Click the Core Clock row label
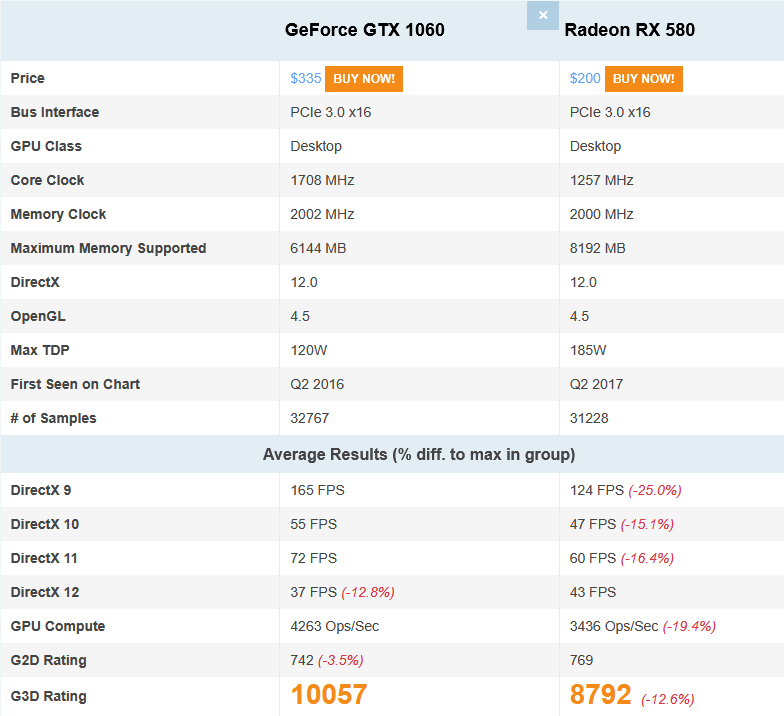Image resolution: width=784 pixels, height=716 pixels. (48, 180)
